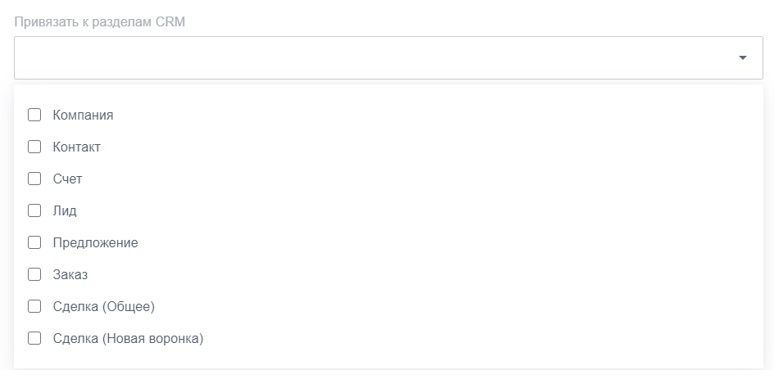Check the Сделка (Новая воронка) box

coord(34,339)
